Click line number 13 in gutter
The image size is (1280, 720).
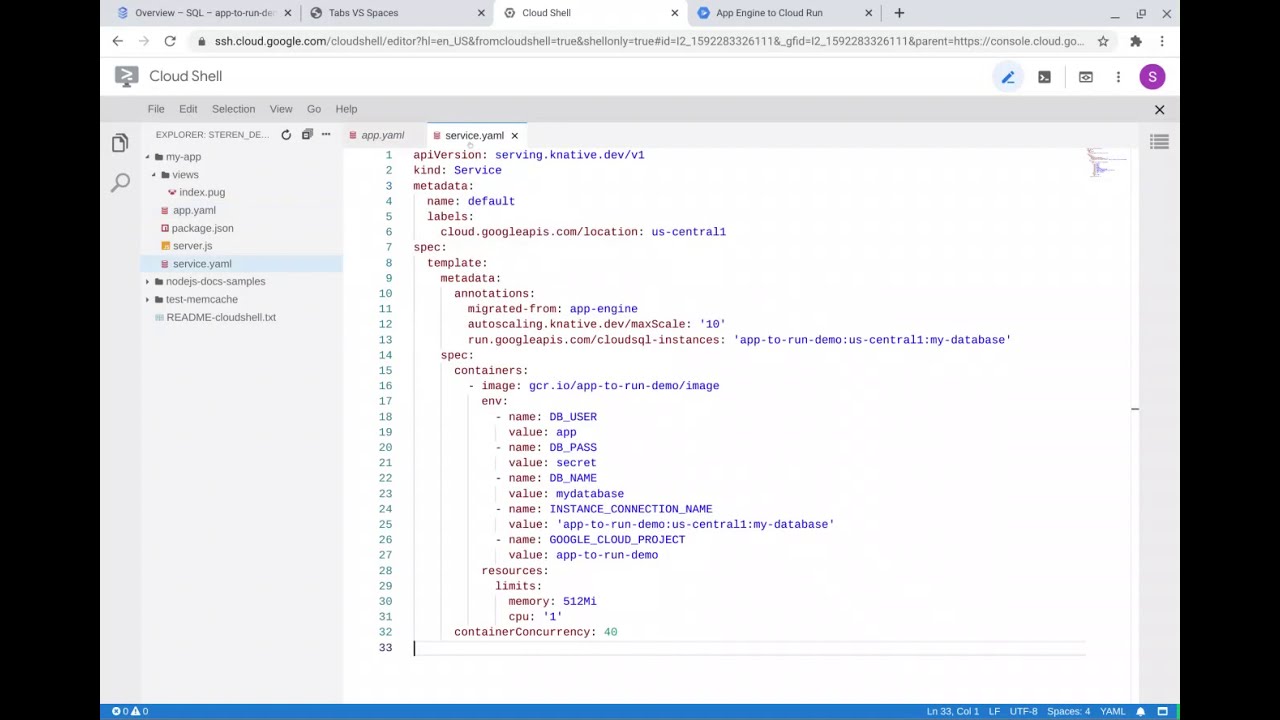(385, 340)
